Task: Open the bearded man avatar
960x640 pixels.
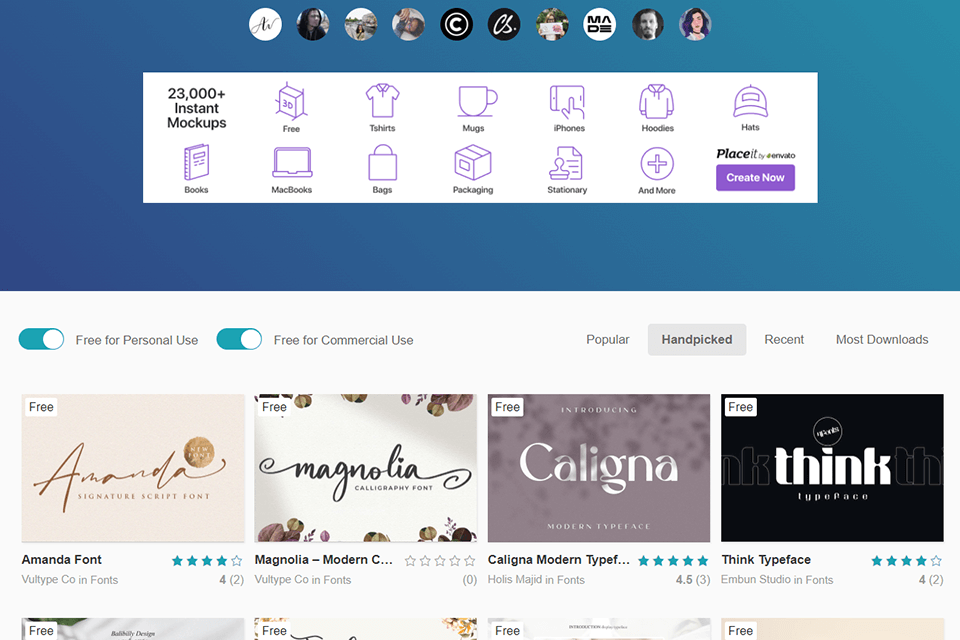Action: point(647,24)
